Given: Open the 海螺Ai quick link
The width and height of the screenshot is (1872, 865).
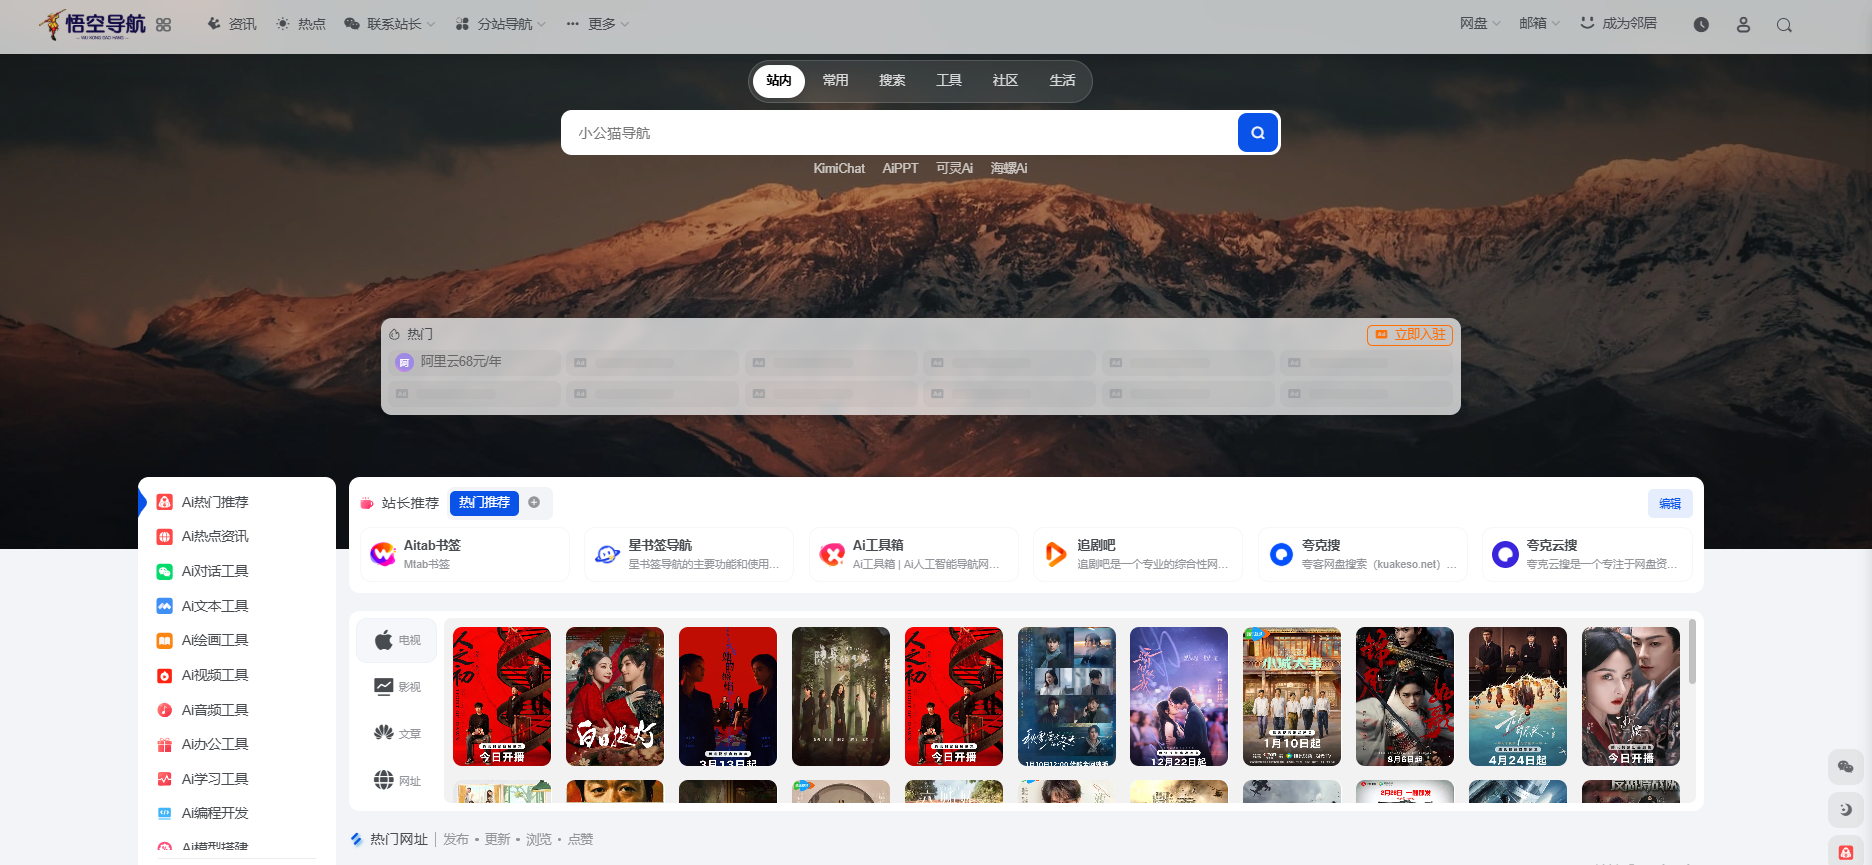Looking at the screenshot, I should click(1009, 169).
